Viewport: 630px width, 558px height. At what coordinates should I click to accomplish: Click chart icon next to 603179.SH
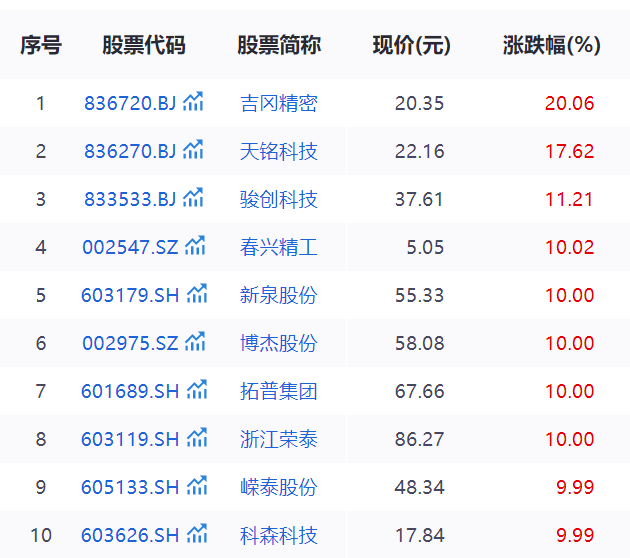coord(198,294)
